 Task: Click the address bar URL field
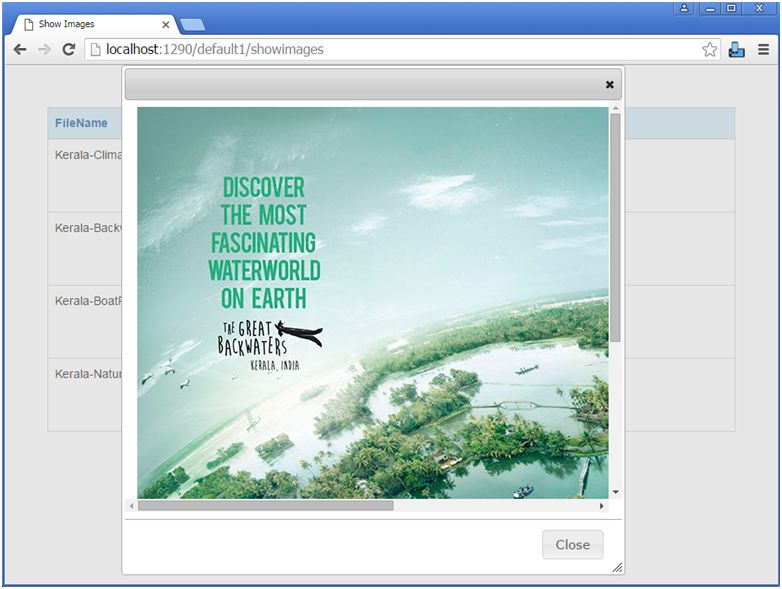[403, 49]
